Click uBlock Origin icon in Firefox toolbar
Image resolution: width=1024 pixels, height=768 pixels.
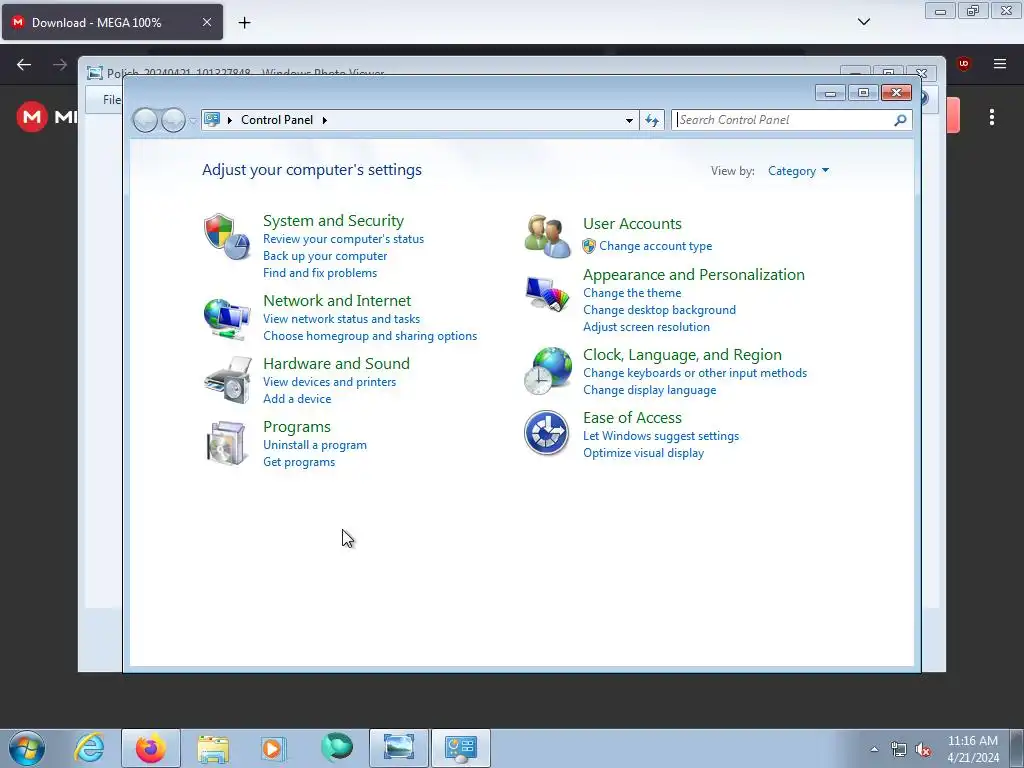(963, 64)
